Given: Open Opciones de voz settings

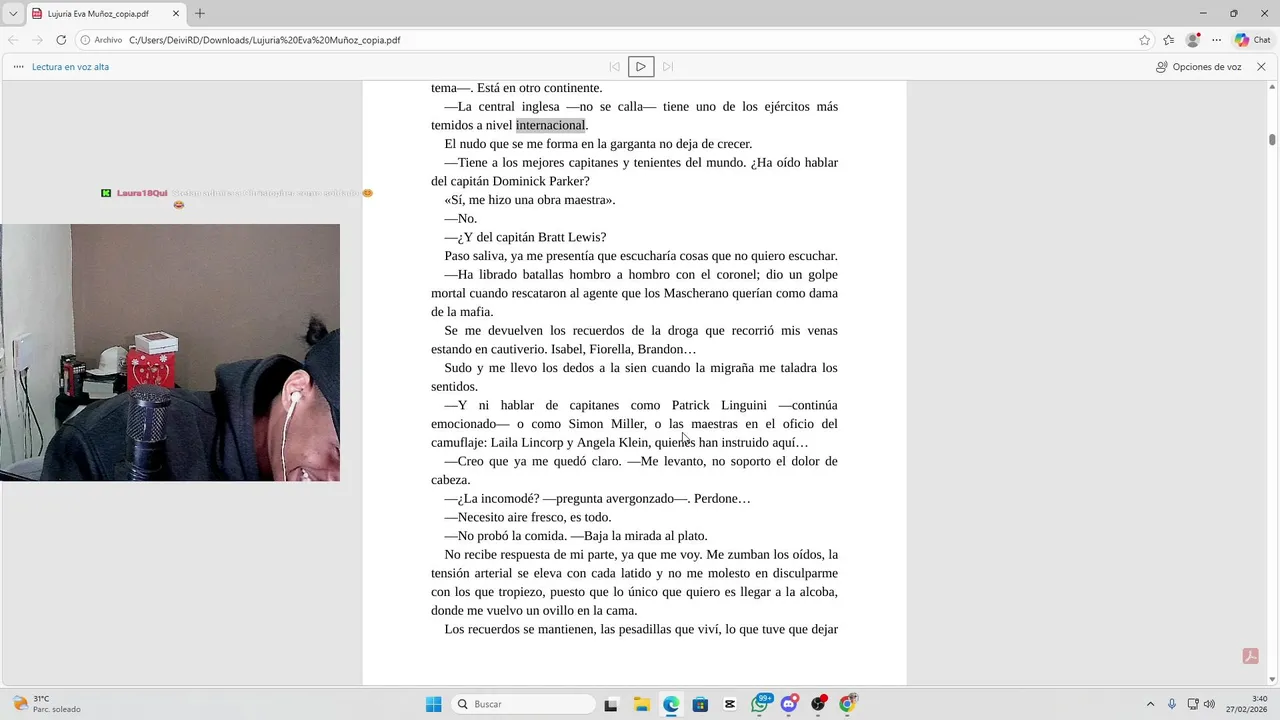Looking at the screenshot, I should pyautogui.click(x=1198, y=67).
